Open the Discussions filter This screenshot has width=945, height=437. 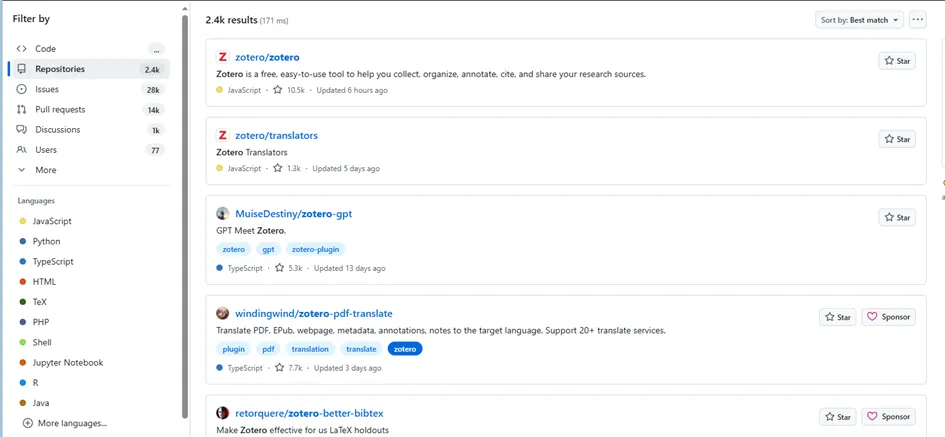[x=89, y=130]
